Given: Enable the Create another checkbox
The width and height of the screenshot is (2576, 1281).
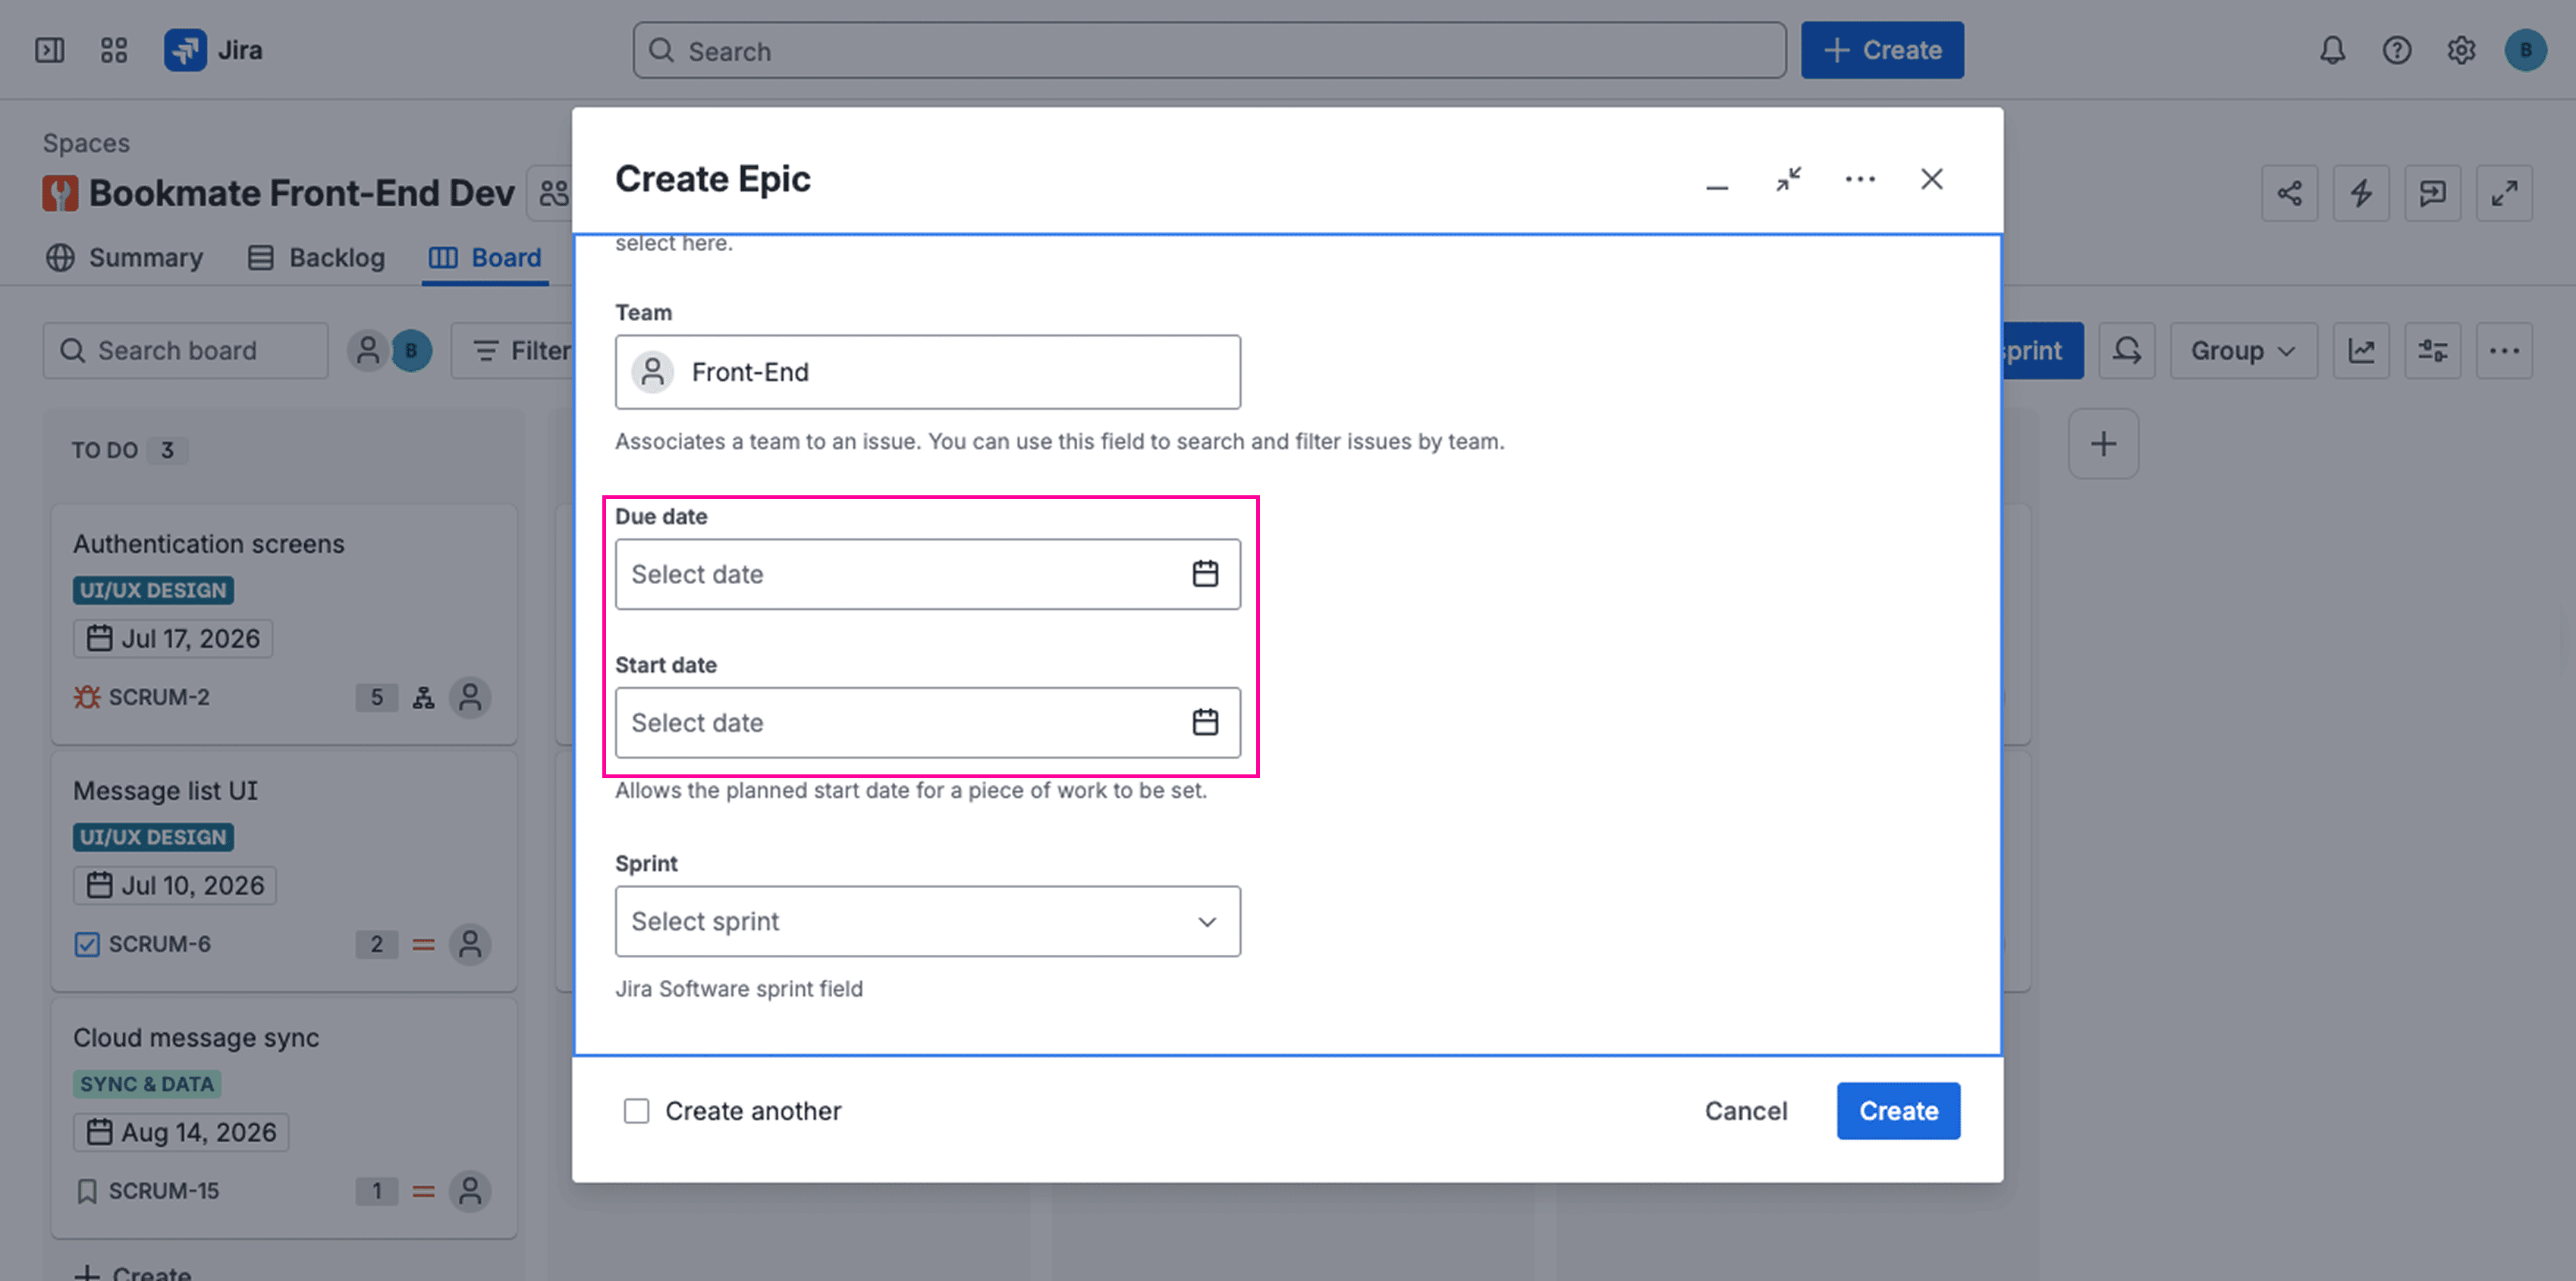Looking at the screenshot, I should coord(636,1111).
